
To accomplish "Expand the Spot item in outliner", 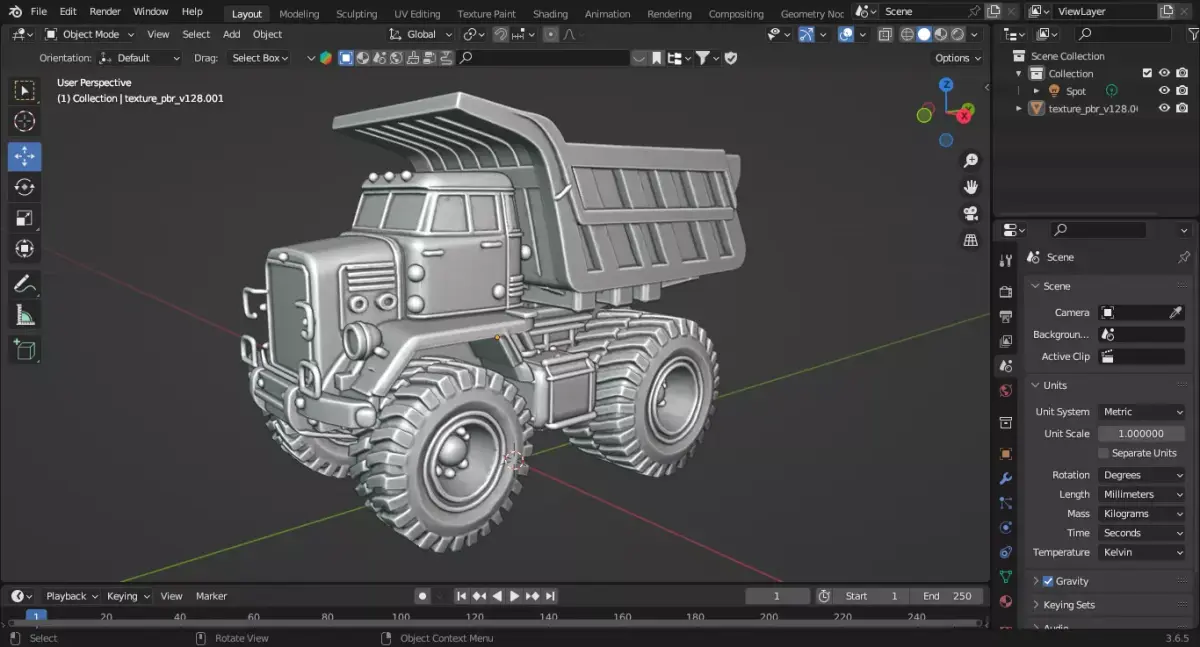I will [x=1037, y=91].
